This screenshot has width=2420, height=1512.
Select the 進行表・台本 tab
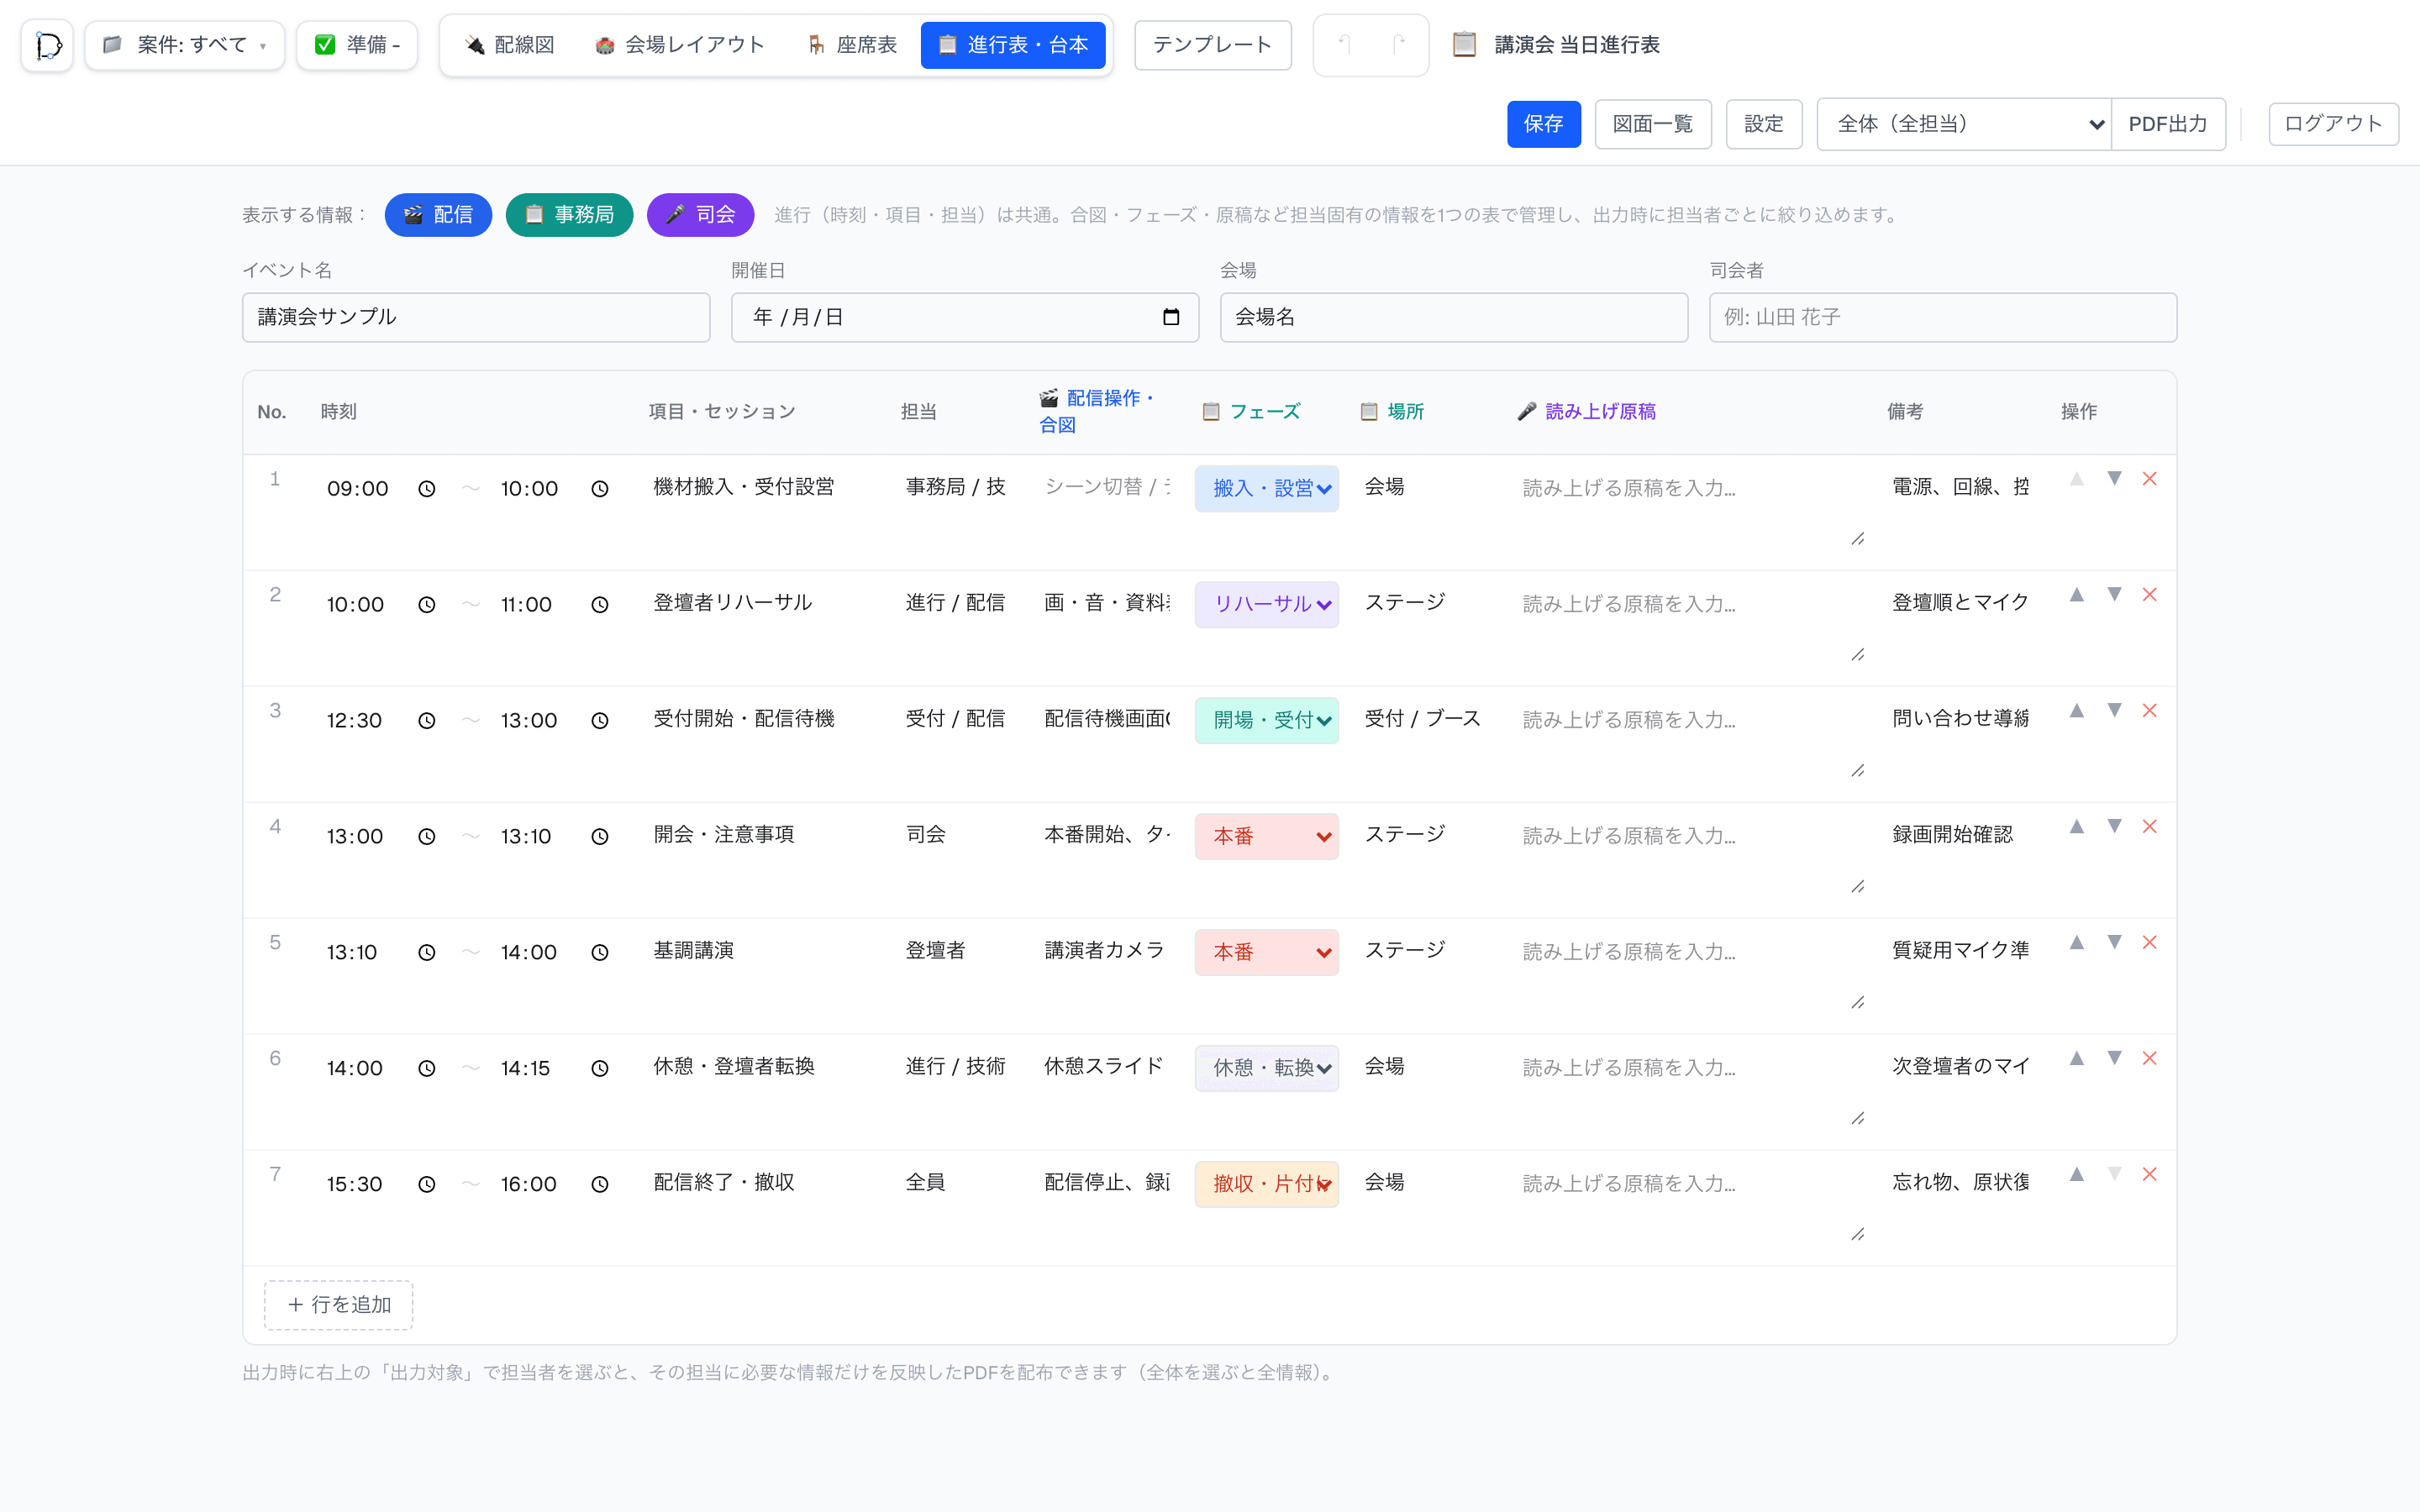(1013, 45)
